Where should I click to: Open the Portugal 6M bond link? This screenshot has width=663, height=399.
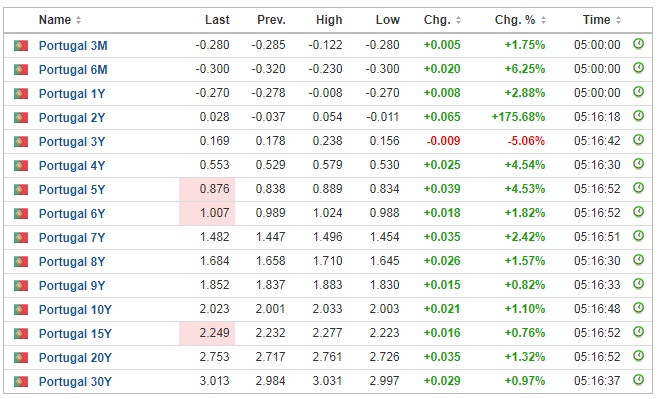(x=73, y=69)
